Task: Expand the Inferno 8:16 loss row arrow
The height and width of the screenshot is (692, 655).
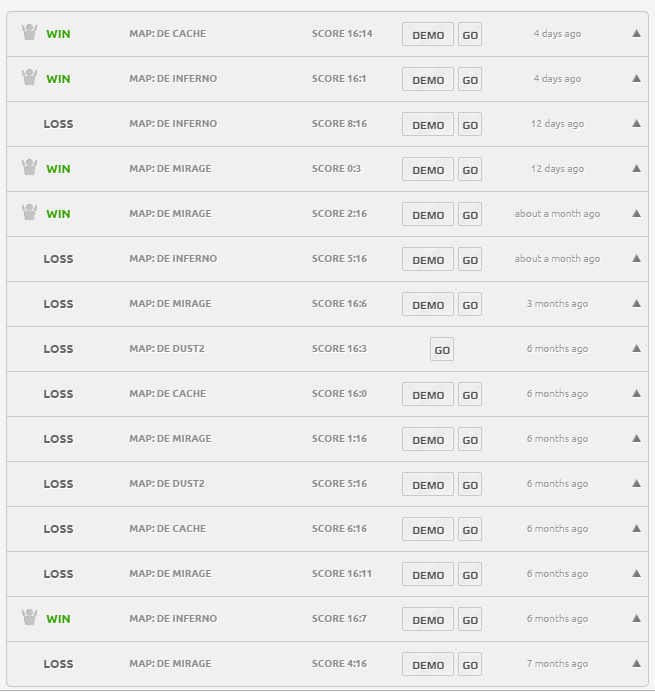Action: [636, 124]
